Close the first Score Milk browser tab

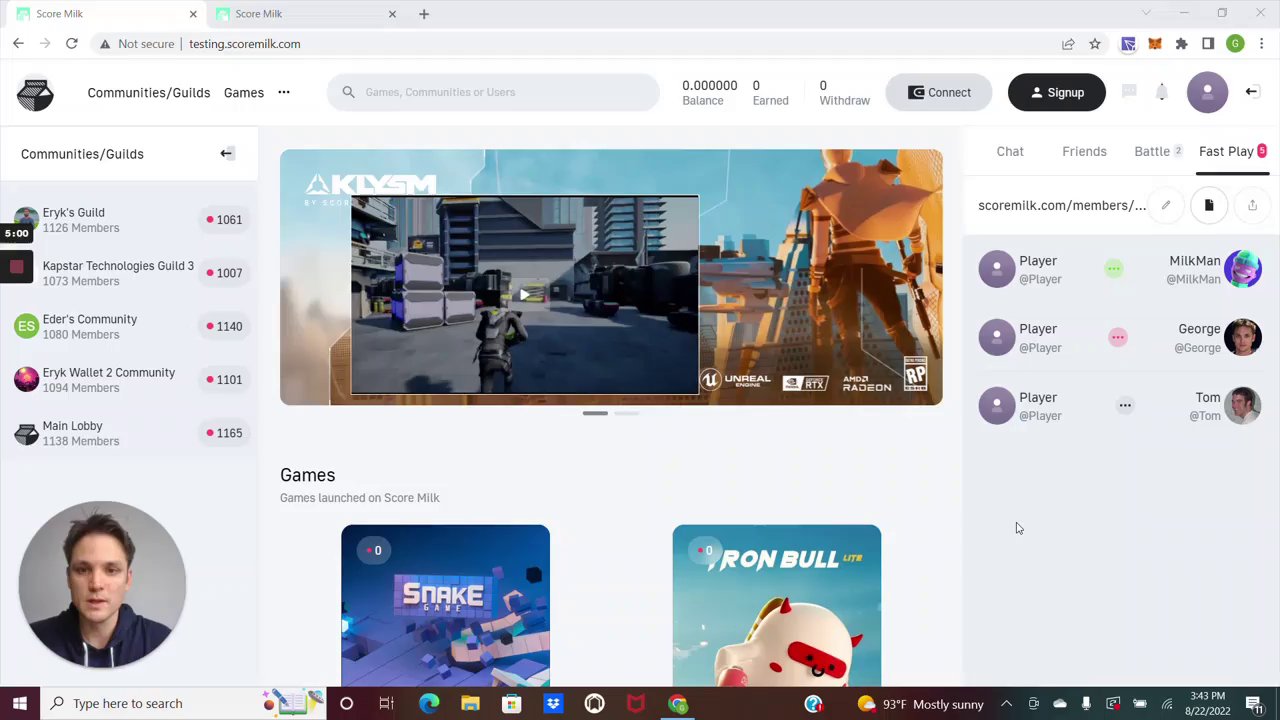click(x=193, y=14)
